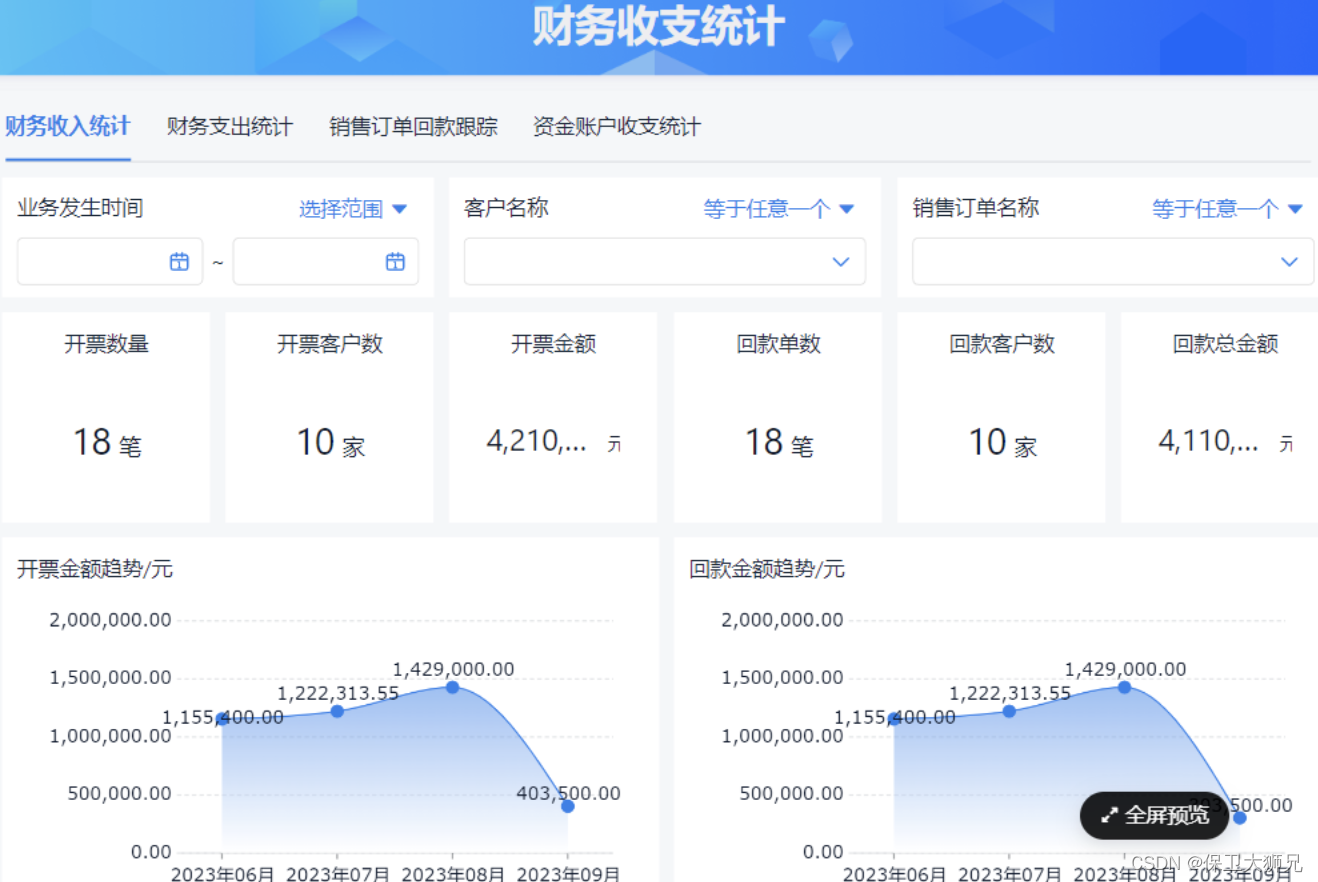Click the 全屏预览 button
Image resolution: width=1318 pixels, height=882 pixels.
pos(1154,815)
